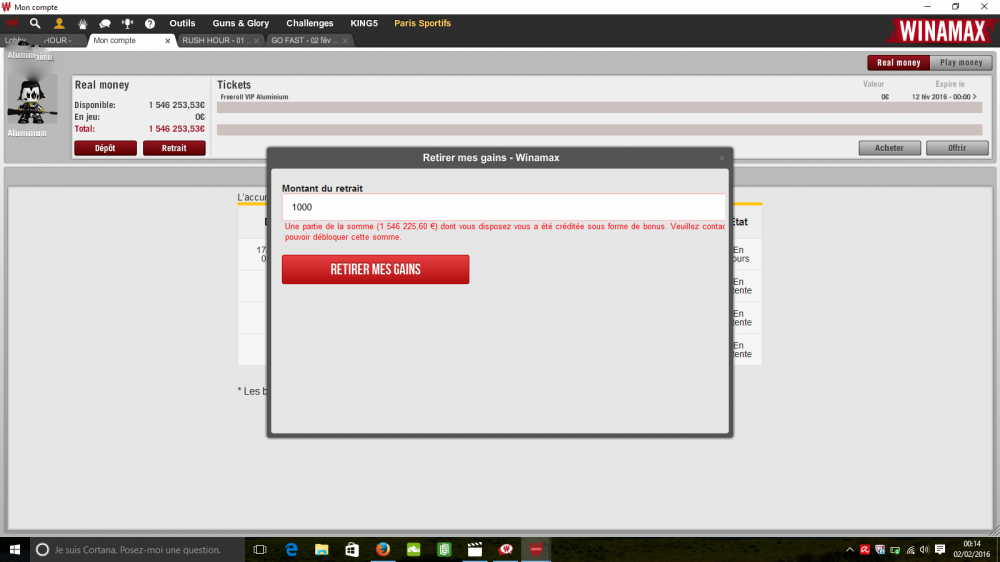Click the chat bubbles icon in toolbar

(105, 24)
